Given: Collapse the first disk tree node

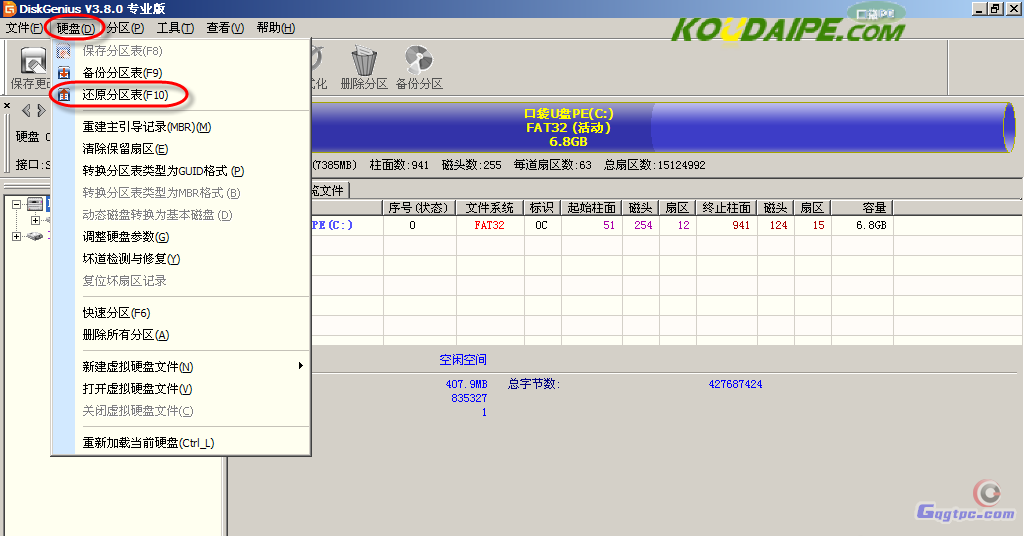Looking at the screenshot, I should pos(17,204).
